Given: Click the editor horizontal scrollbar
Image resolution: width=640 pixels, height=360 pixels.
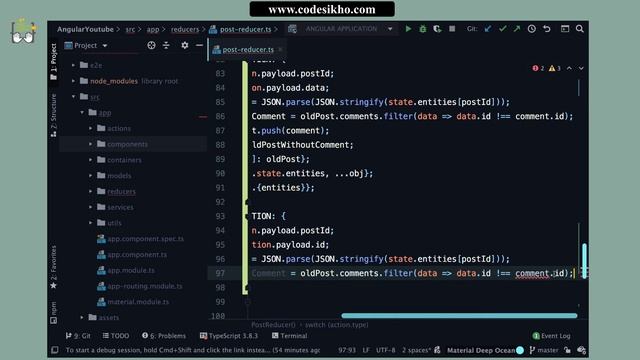Looking at the screenshot, I should point(459,316).
